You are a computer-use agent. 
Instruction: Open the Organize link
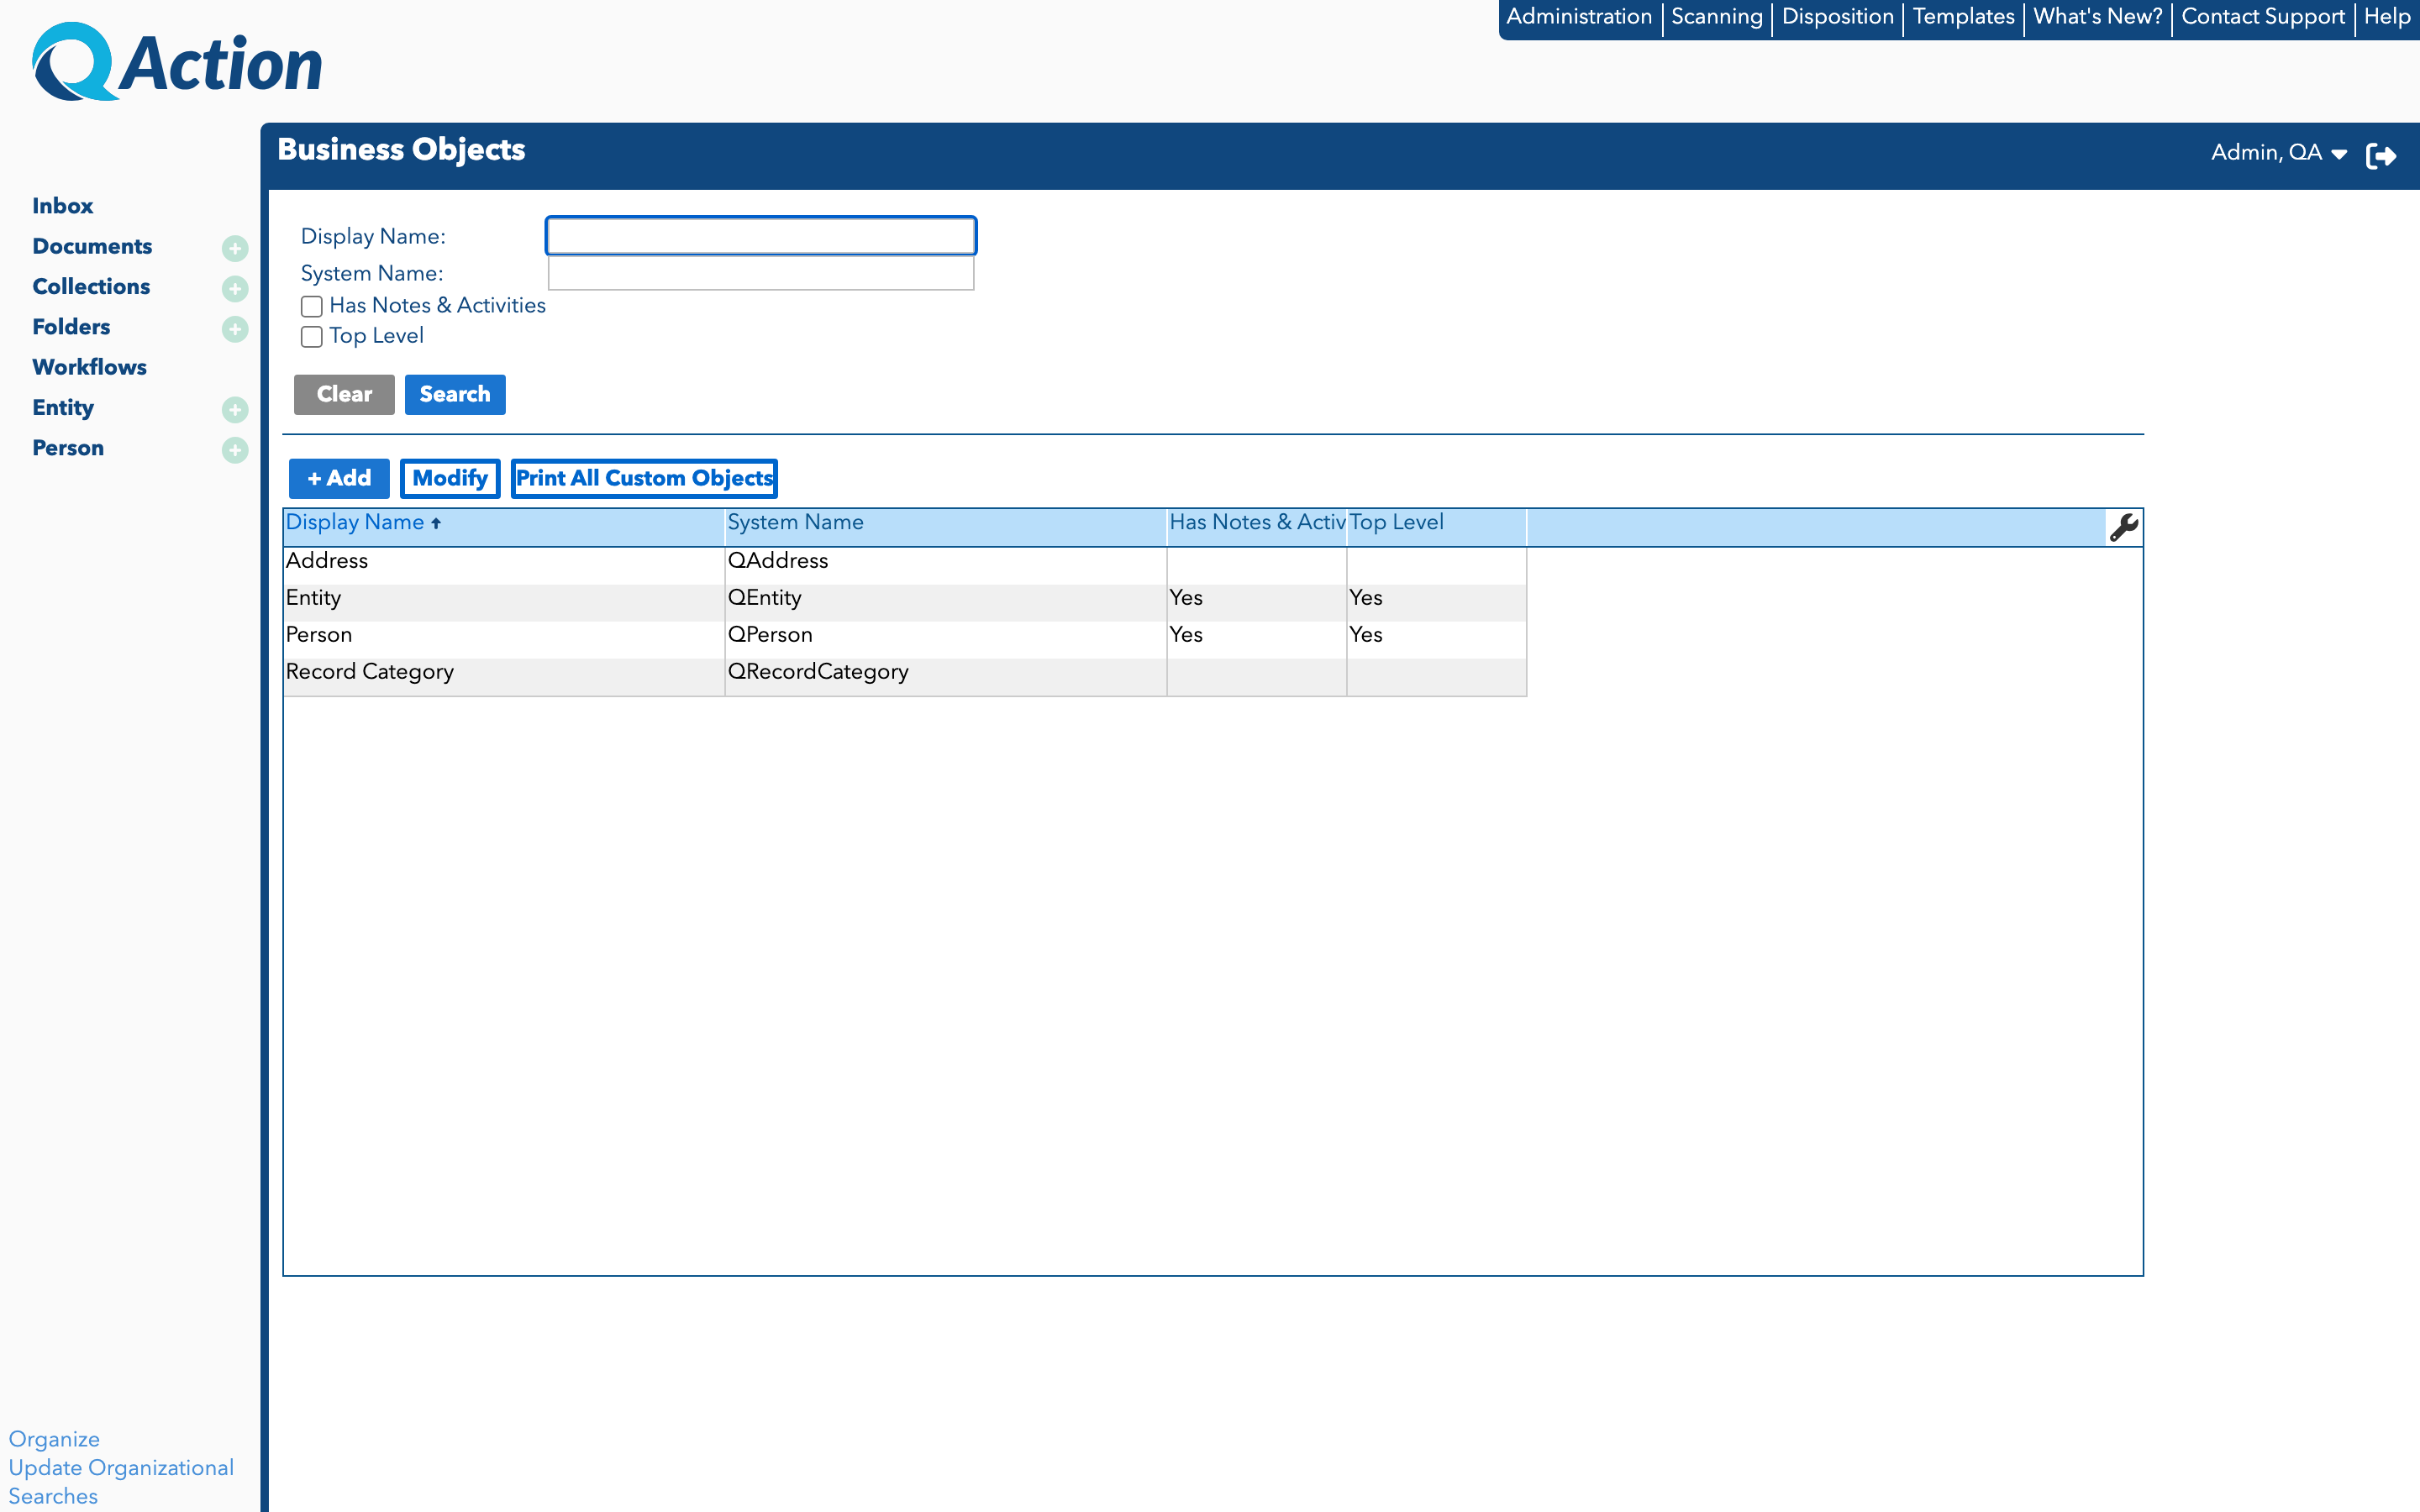(x=54, y=1439)
